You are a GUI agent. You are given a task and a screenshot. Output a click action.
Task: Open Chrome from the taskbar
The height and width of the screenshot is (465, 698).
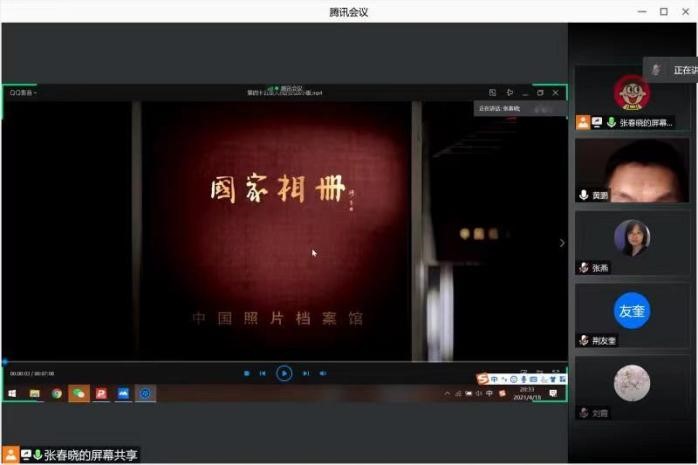click(x=57, y=393)
